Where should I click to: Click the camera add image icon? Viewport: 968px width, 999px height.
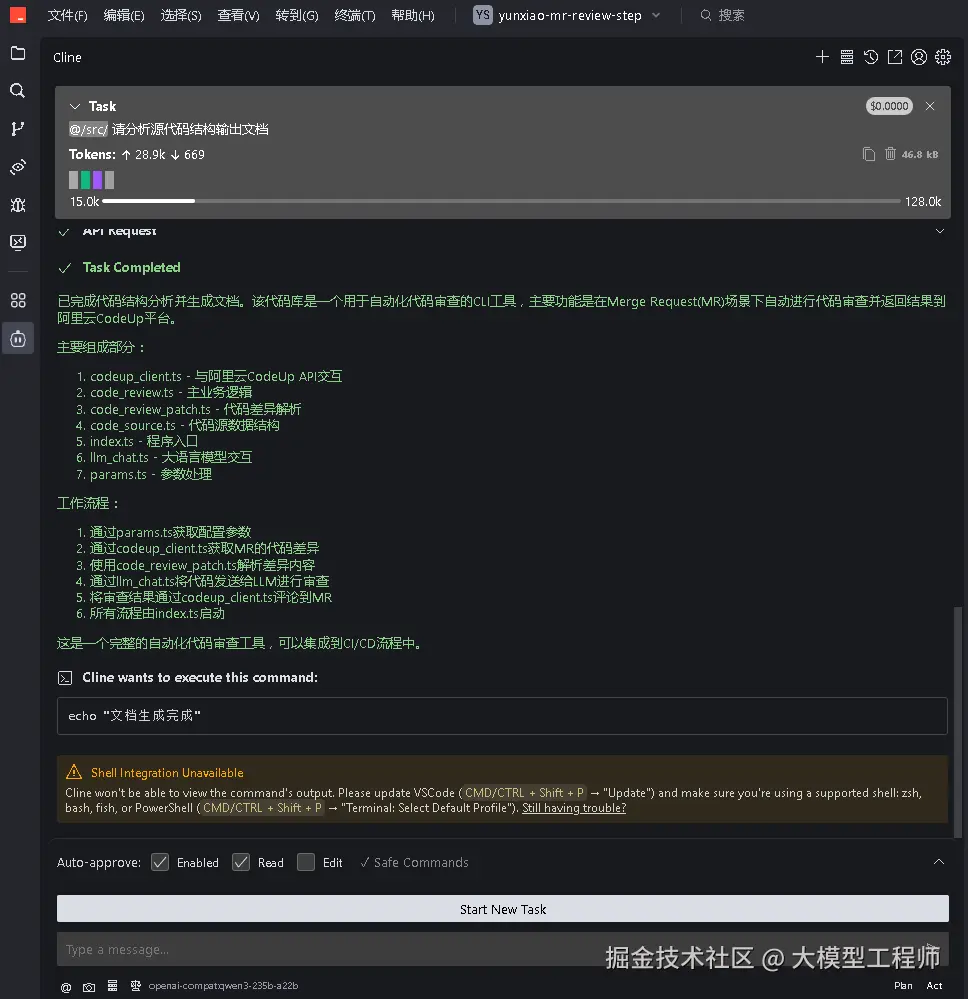(89, 987)
